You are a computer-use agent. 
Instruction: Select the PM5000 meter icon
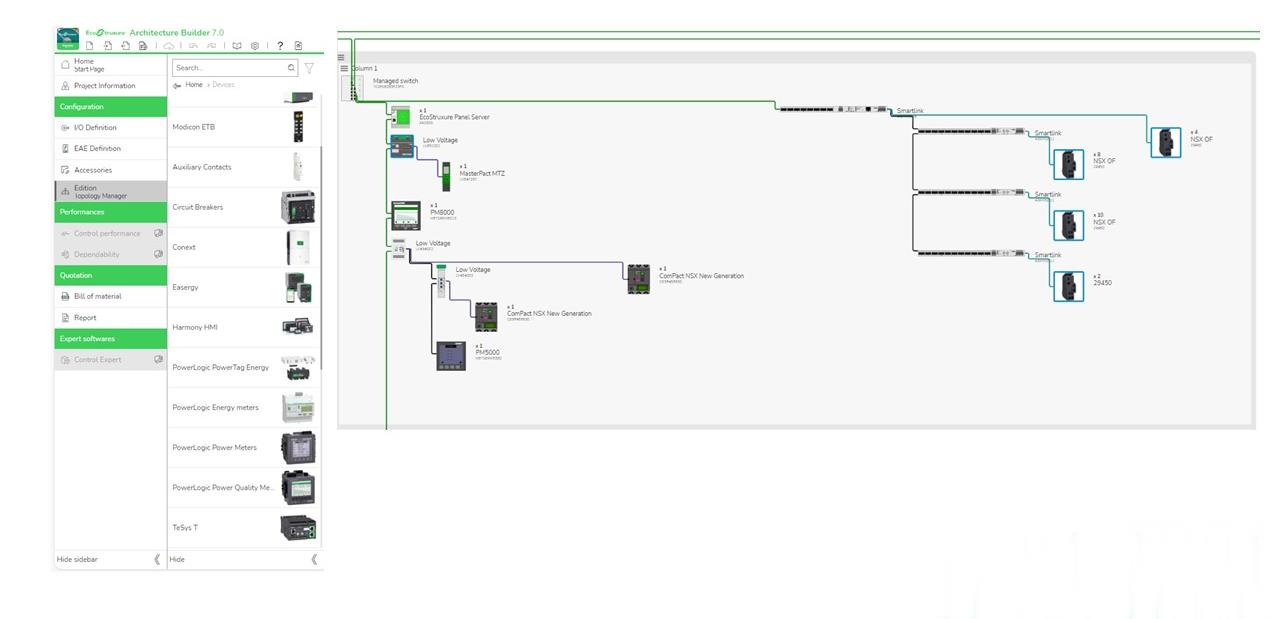451,356
